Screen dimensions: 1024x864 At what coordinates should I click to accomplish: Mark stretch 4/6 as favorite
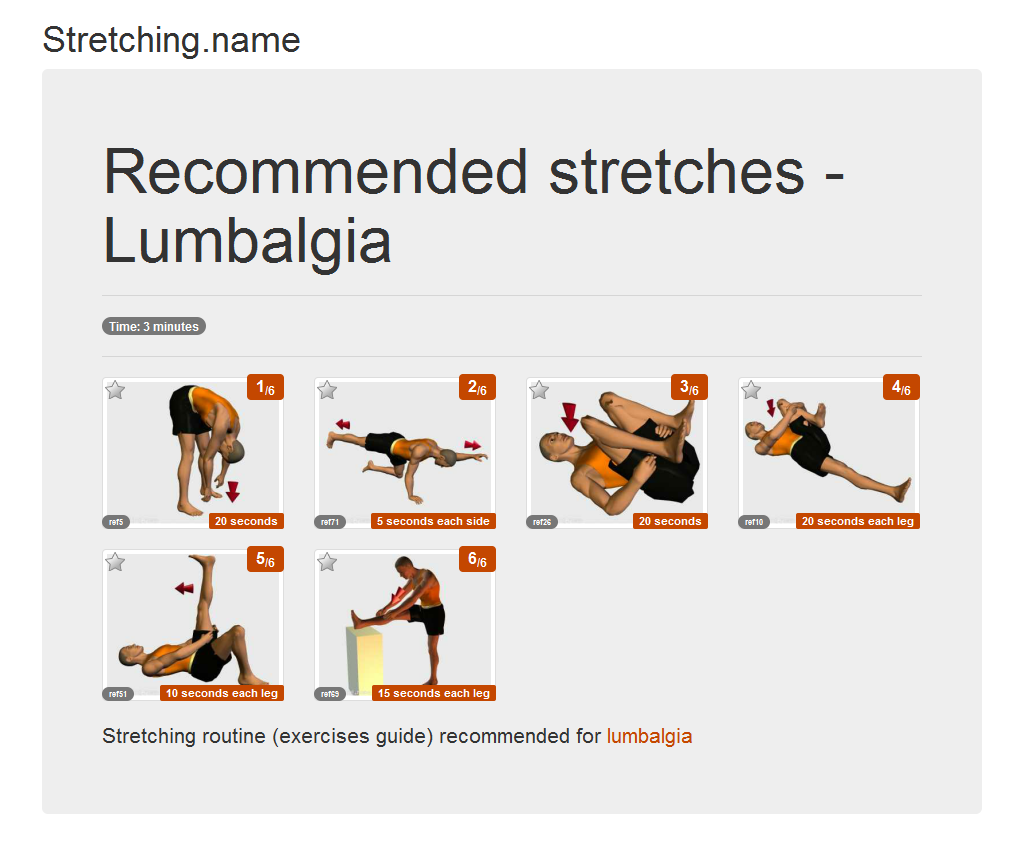[752, 390]
